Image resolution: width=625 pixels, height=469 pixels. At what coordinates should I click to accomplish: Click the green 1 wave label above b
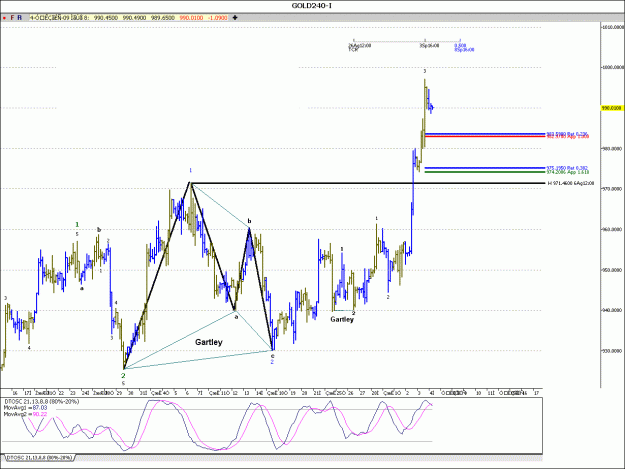[x=77, y=225]
